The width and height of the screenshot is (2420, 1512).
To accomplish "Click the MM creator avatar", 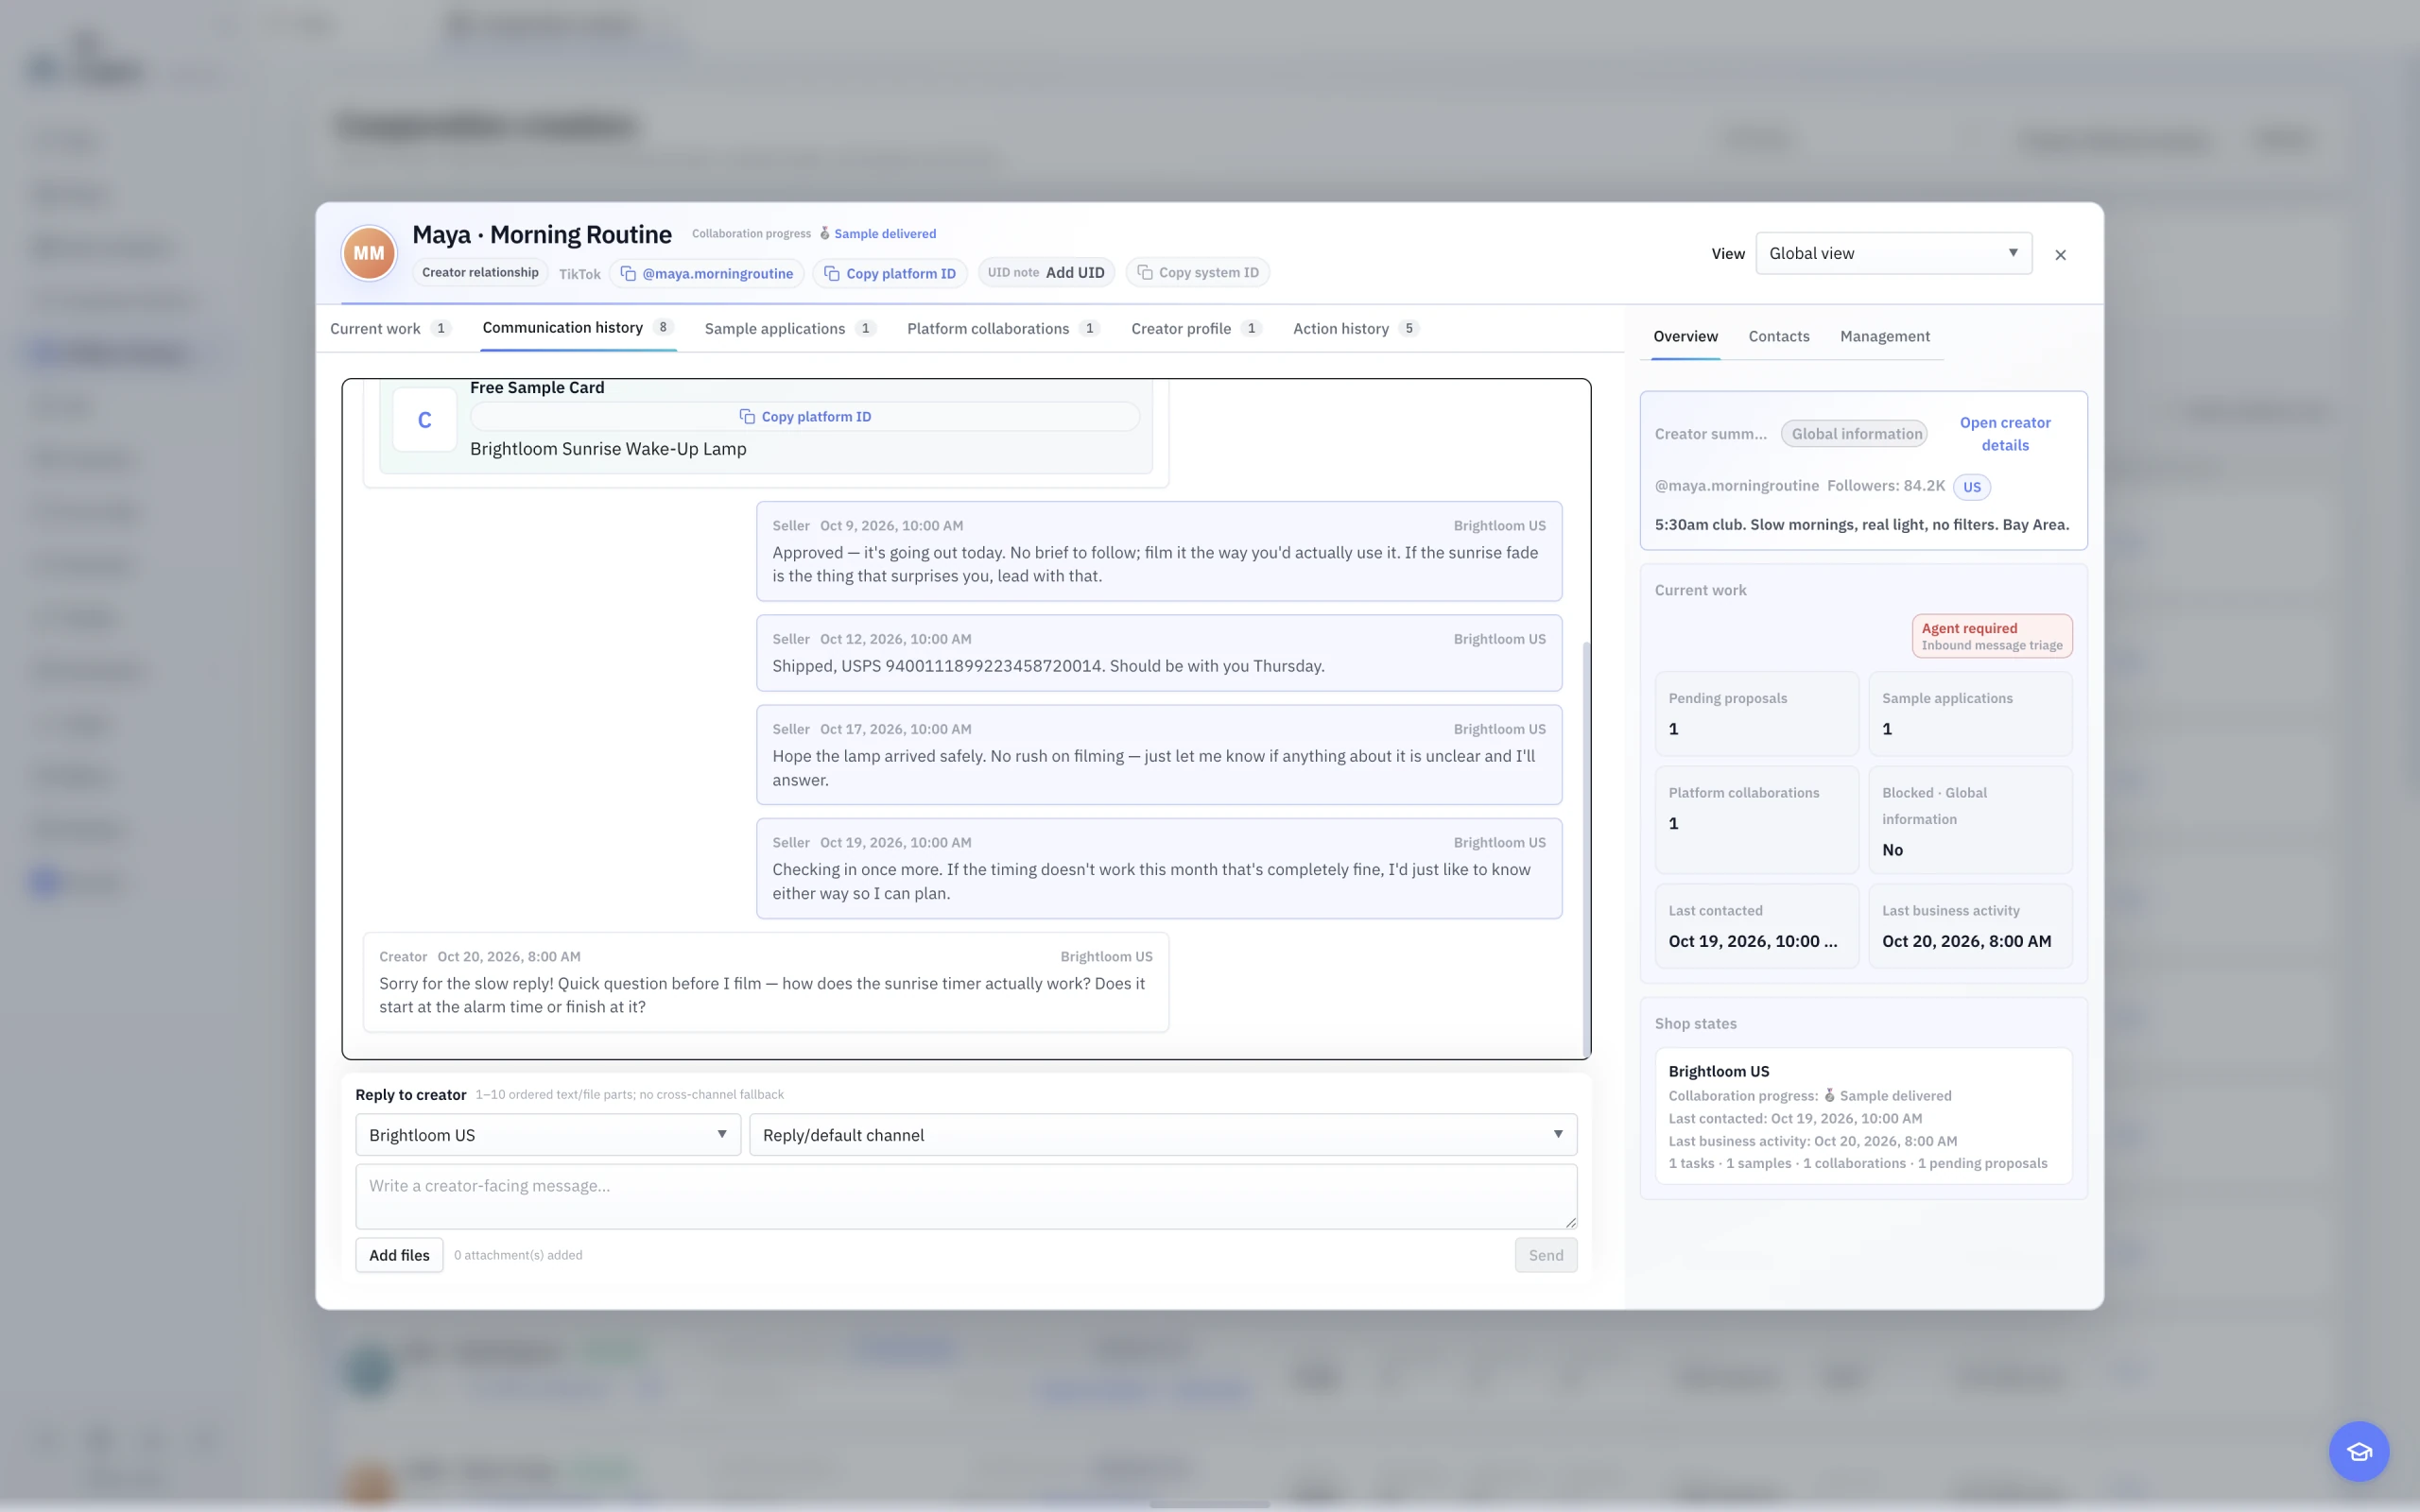I will click(368, 253).
